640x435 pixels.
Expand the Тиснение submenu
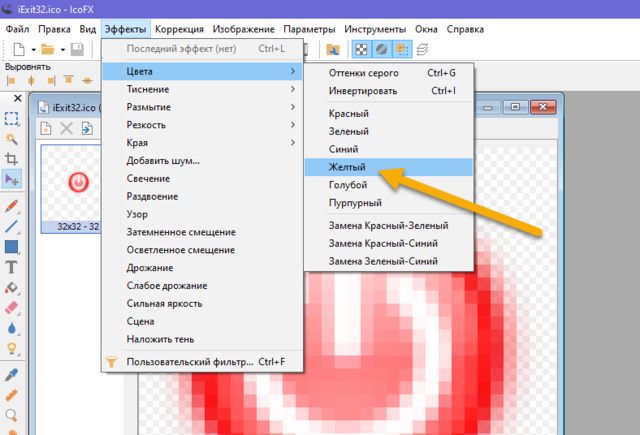pyautogui.click(x=202, y=89)
